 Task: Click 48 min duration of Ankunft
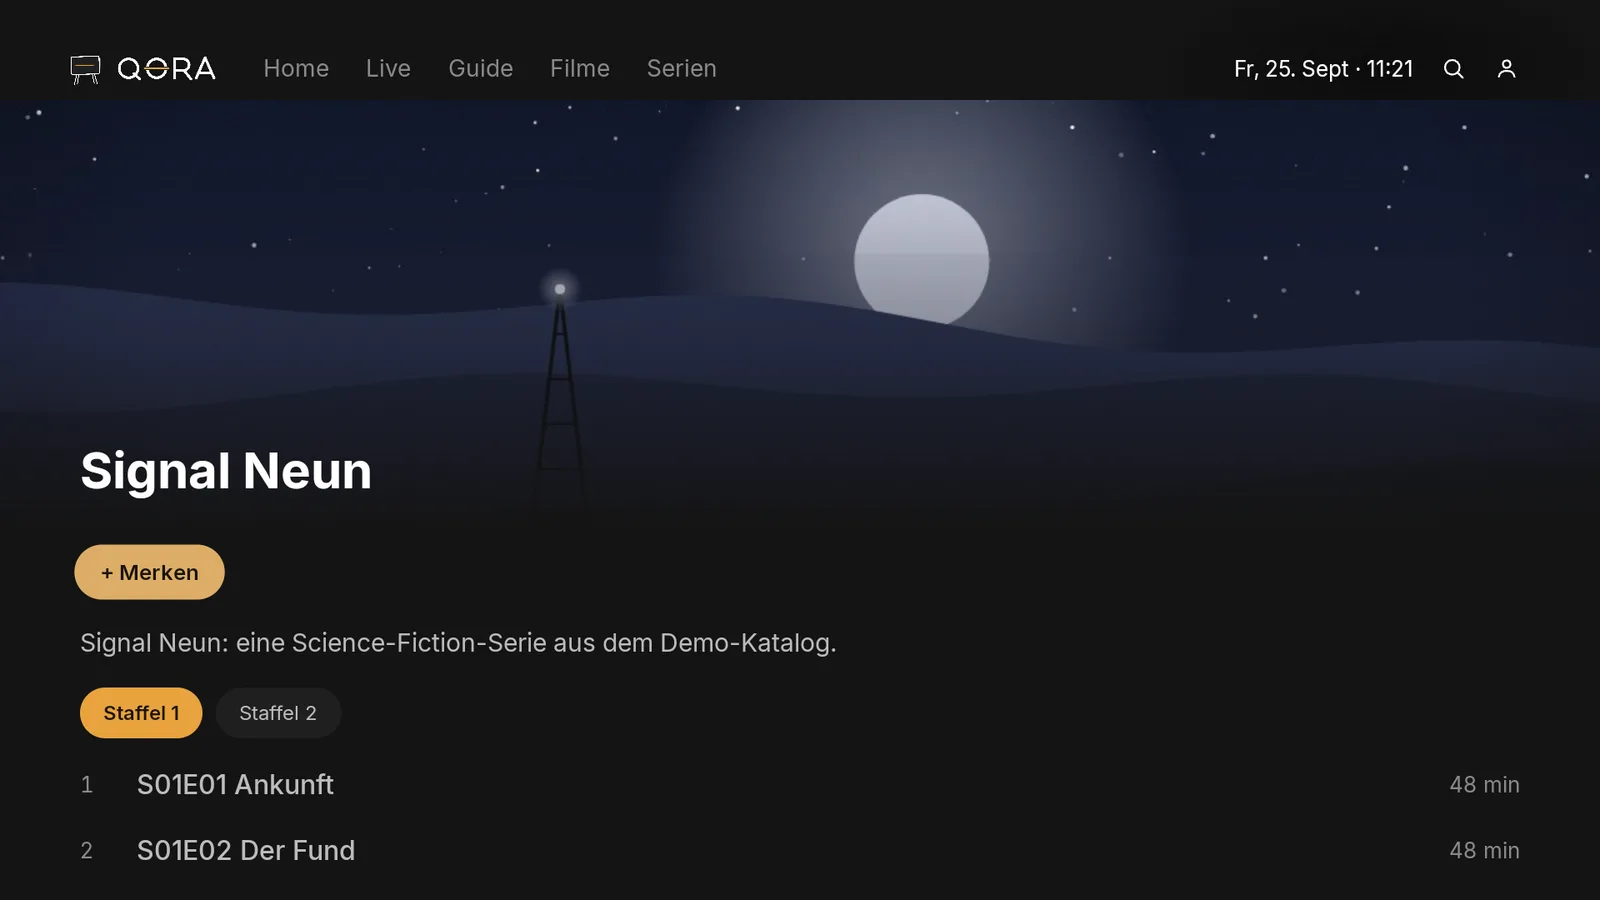(x=1484, y=785)
